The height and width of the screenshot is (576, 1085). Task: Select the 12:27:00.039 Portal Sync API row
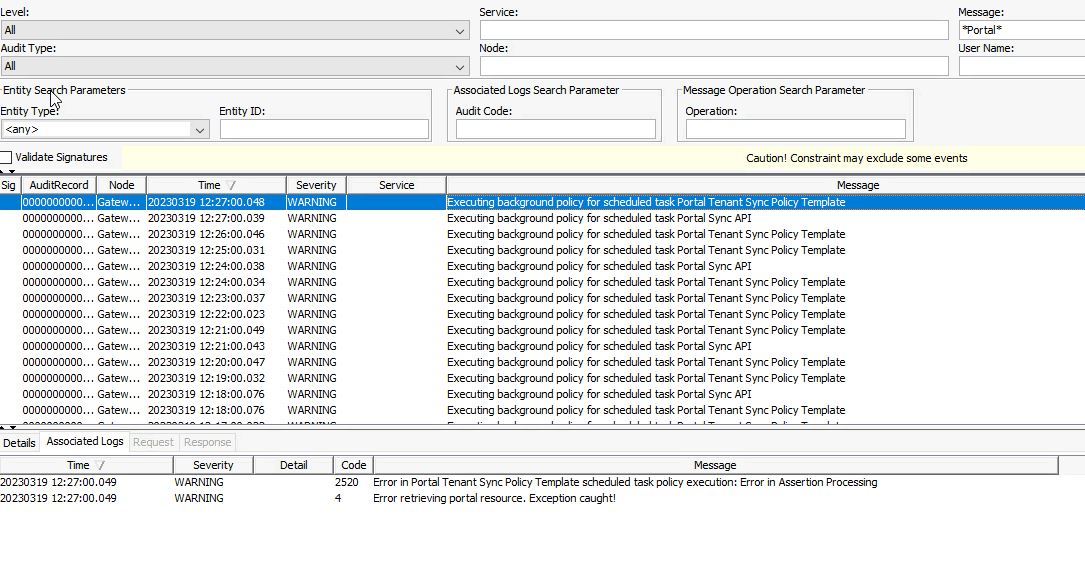pos(598,218)
